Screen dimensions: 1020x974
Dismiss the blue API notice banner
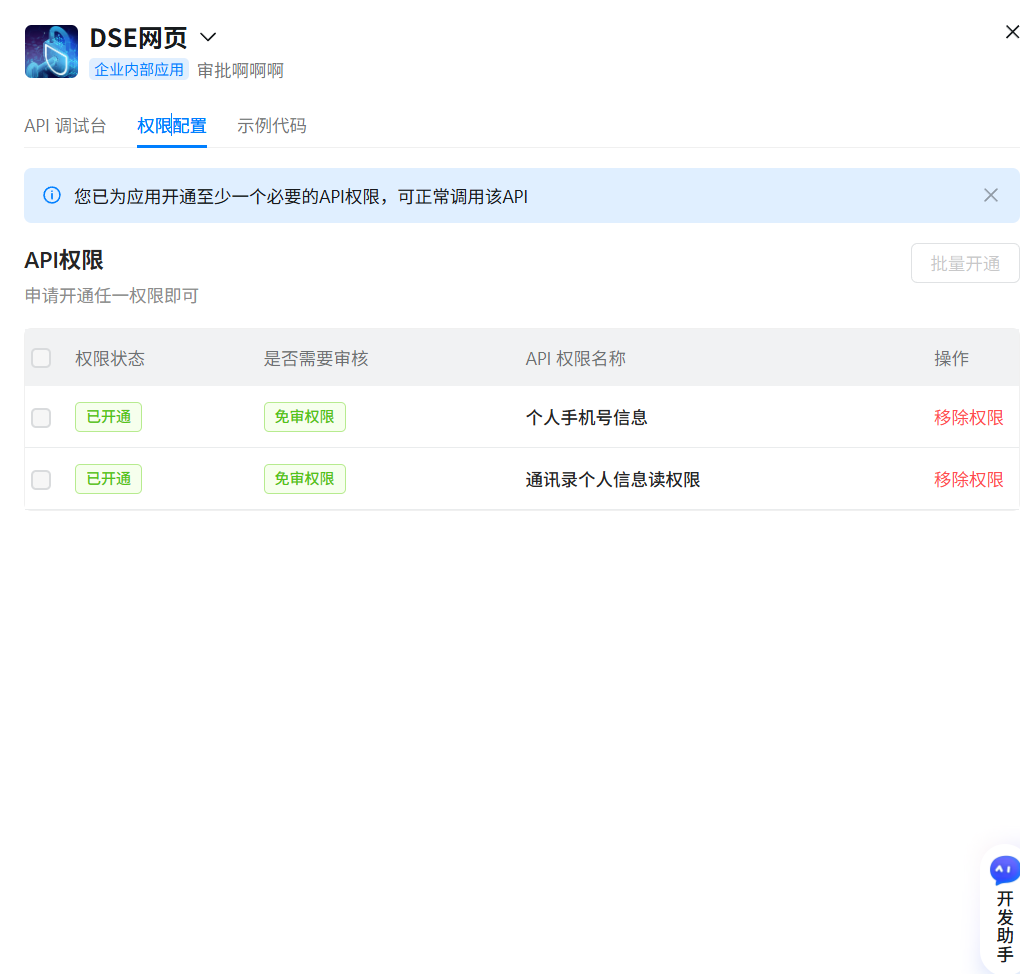991,195
